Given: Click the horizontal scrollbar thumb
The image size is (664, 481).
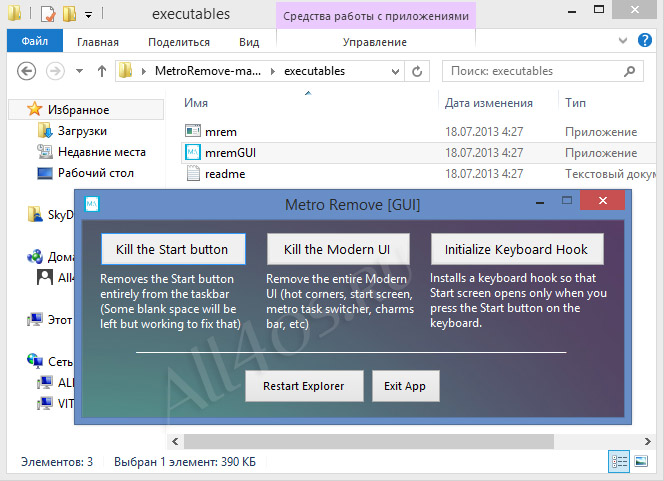Looking at the screenshot, I should pos(368,442).
